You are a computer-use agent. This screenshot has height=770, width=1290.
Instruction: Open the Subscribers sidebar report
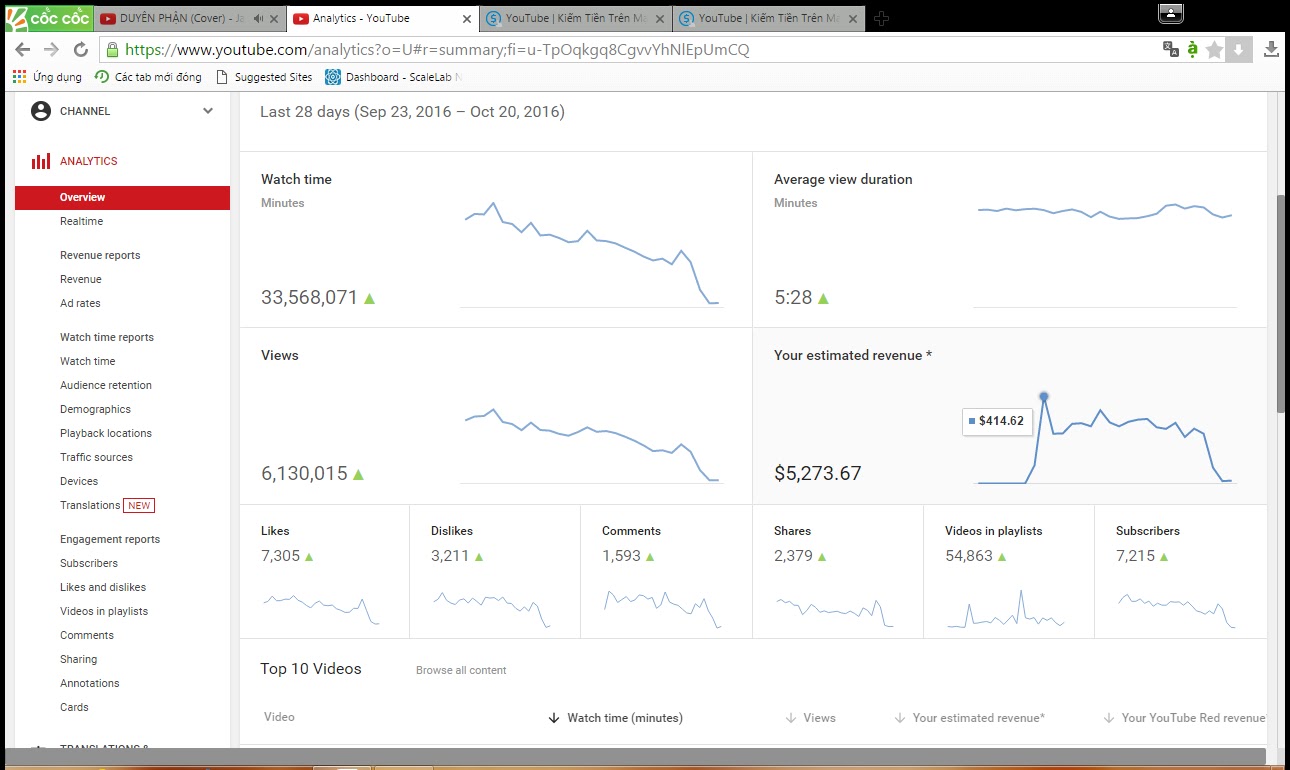[89, 563]
